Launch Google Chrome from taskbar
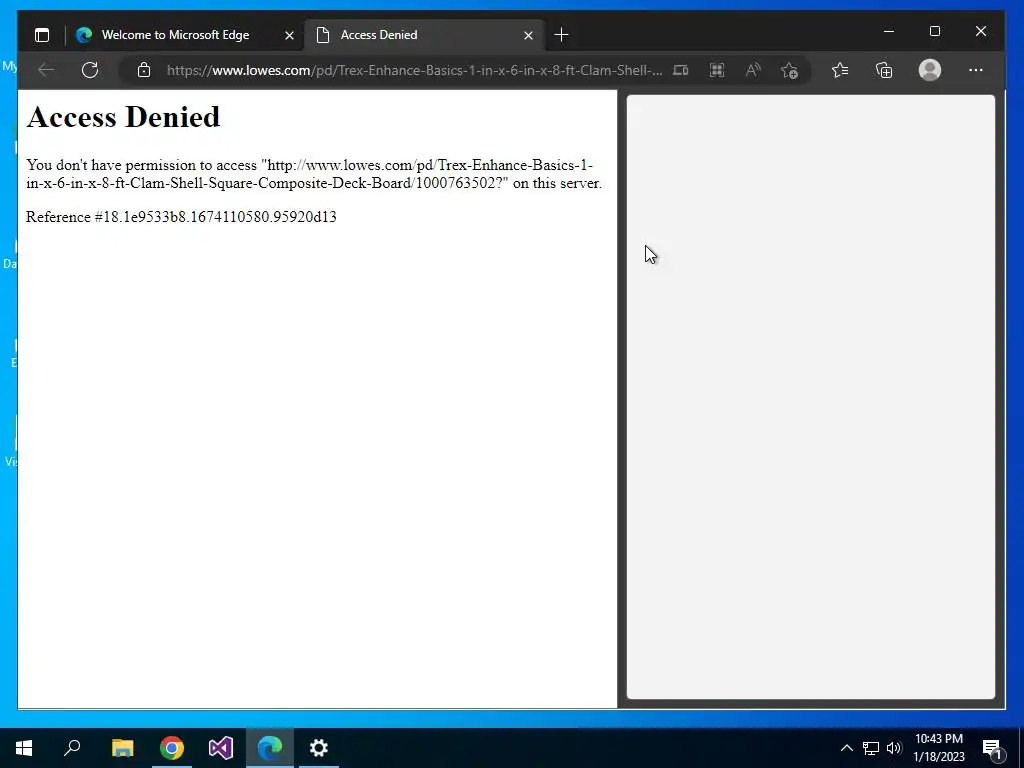This screenshot has height=768, width=1024. point(172,748)
